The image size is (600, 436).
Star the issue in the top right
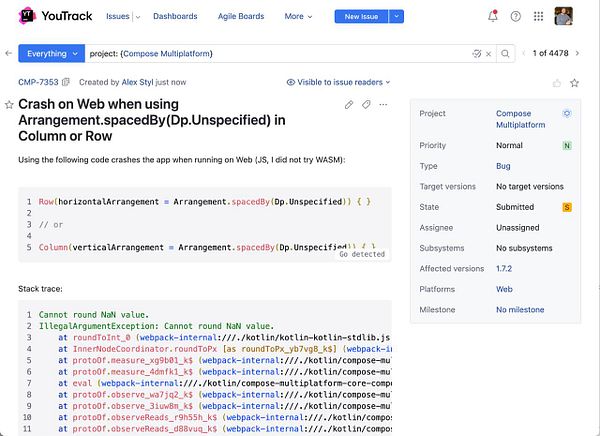click(574, 83)
